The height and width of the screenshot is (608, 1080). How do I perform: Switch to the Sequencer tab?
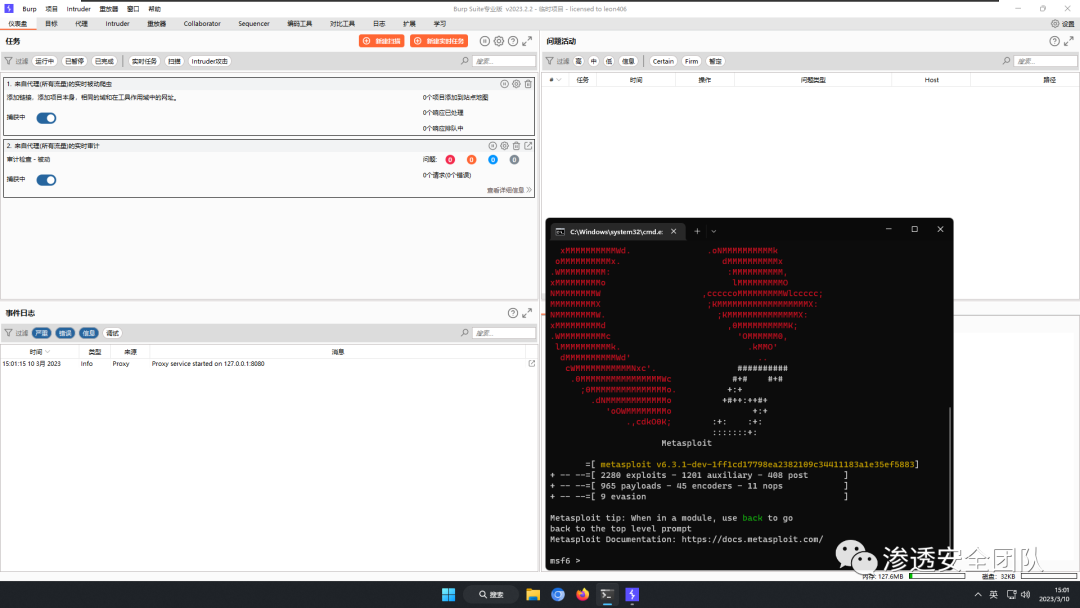253,23
